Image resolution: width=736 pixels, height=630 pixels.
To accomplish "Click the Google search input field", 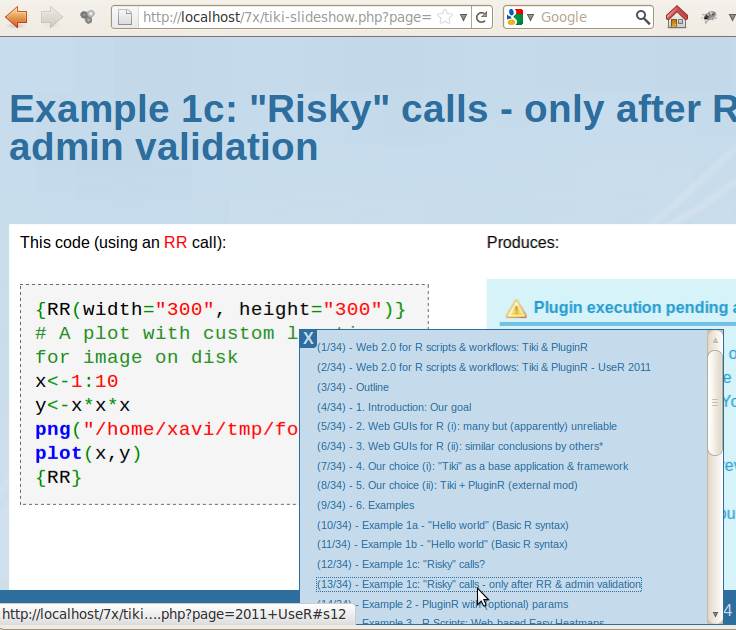I will pyautogui.click(x=586, y=17).
